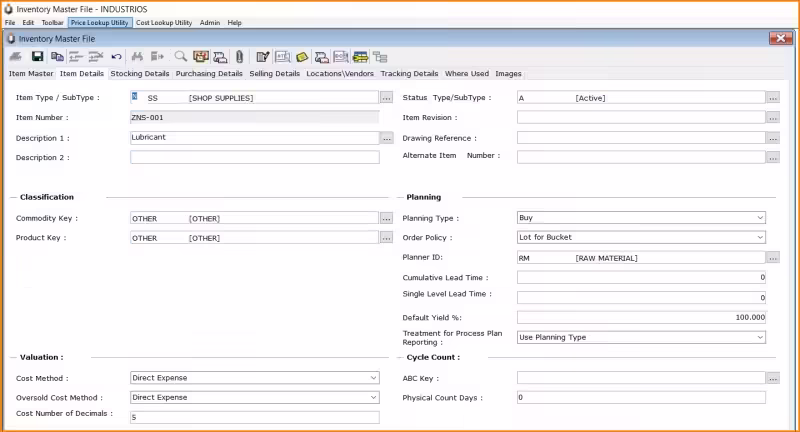The image size is (800, 432).
Task: Expand the Cost Method dropdown
Action: pyautogui.click(x=373, y=378)
